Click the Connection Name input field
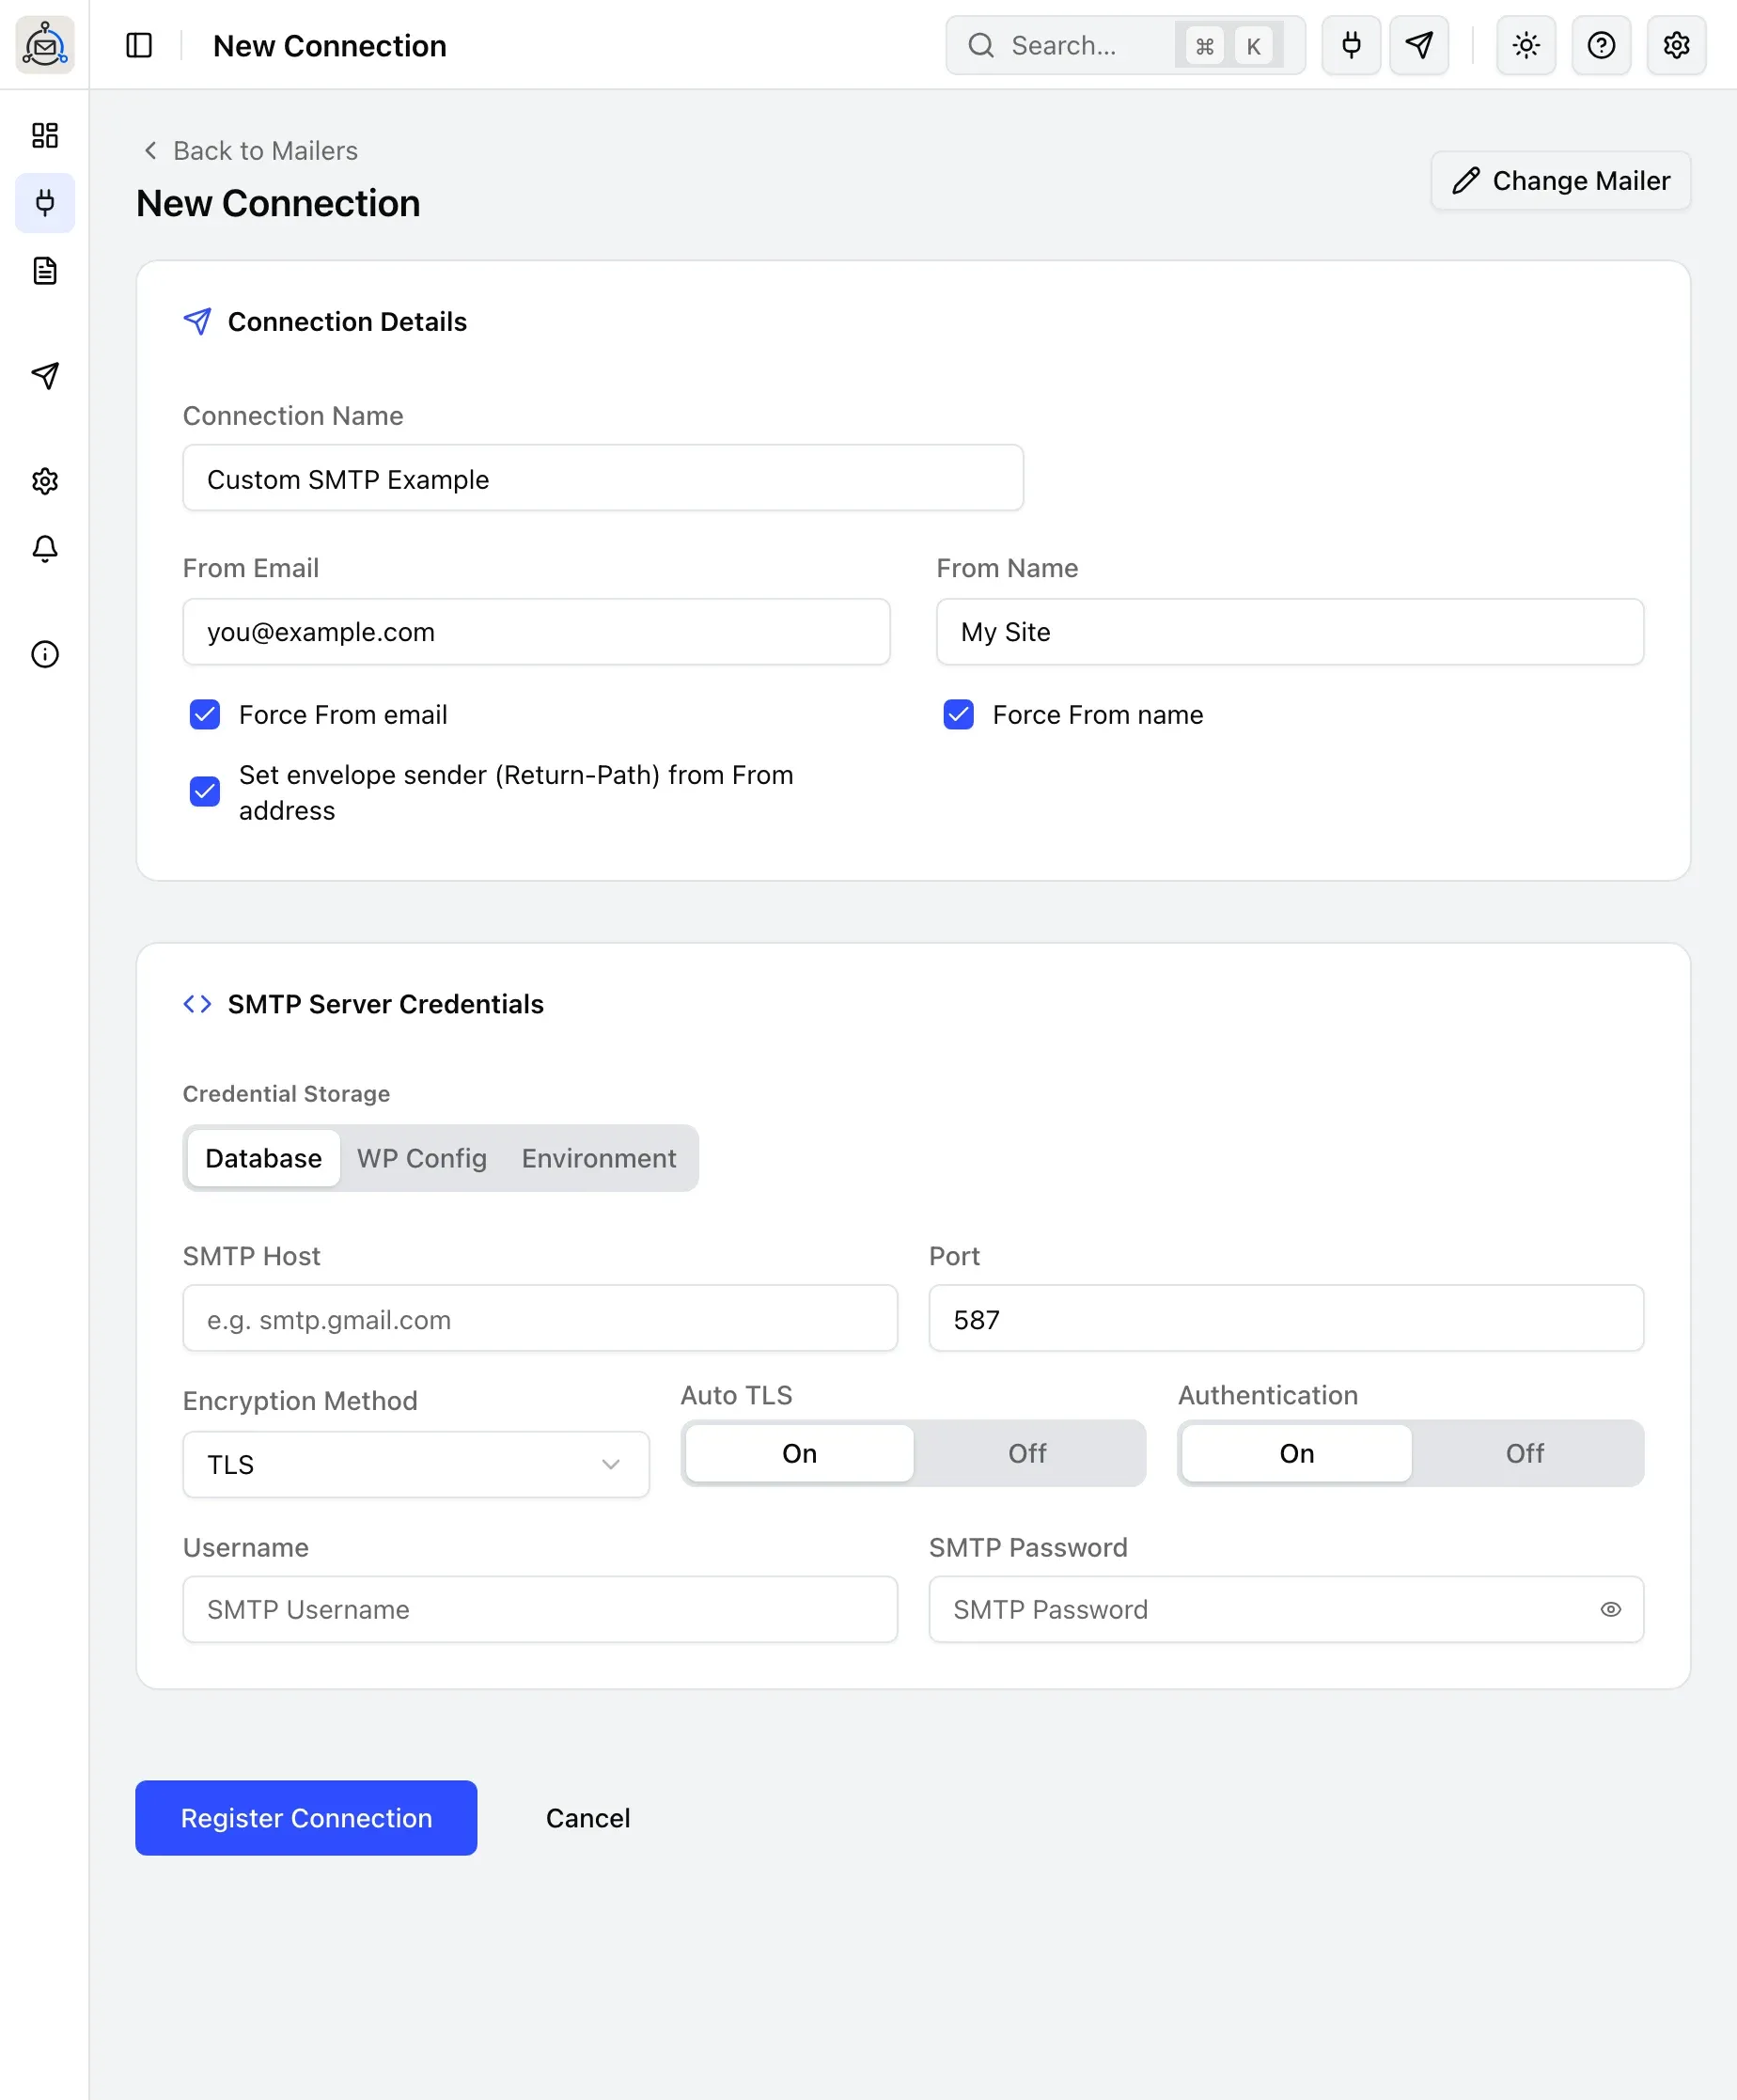1737x2100 pixels. 603,478
